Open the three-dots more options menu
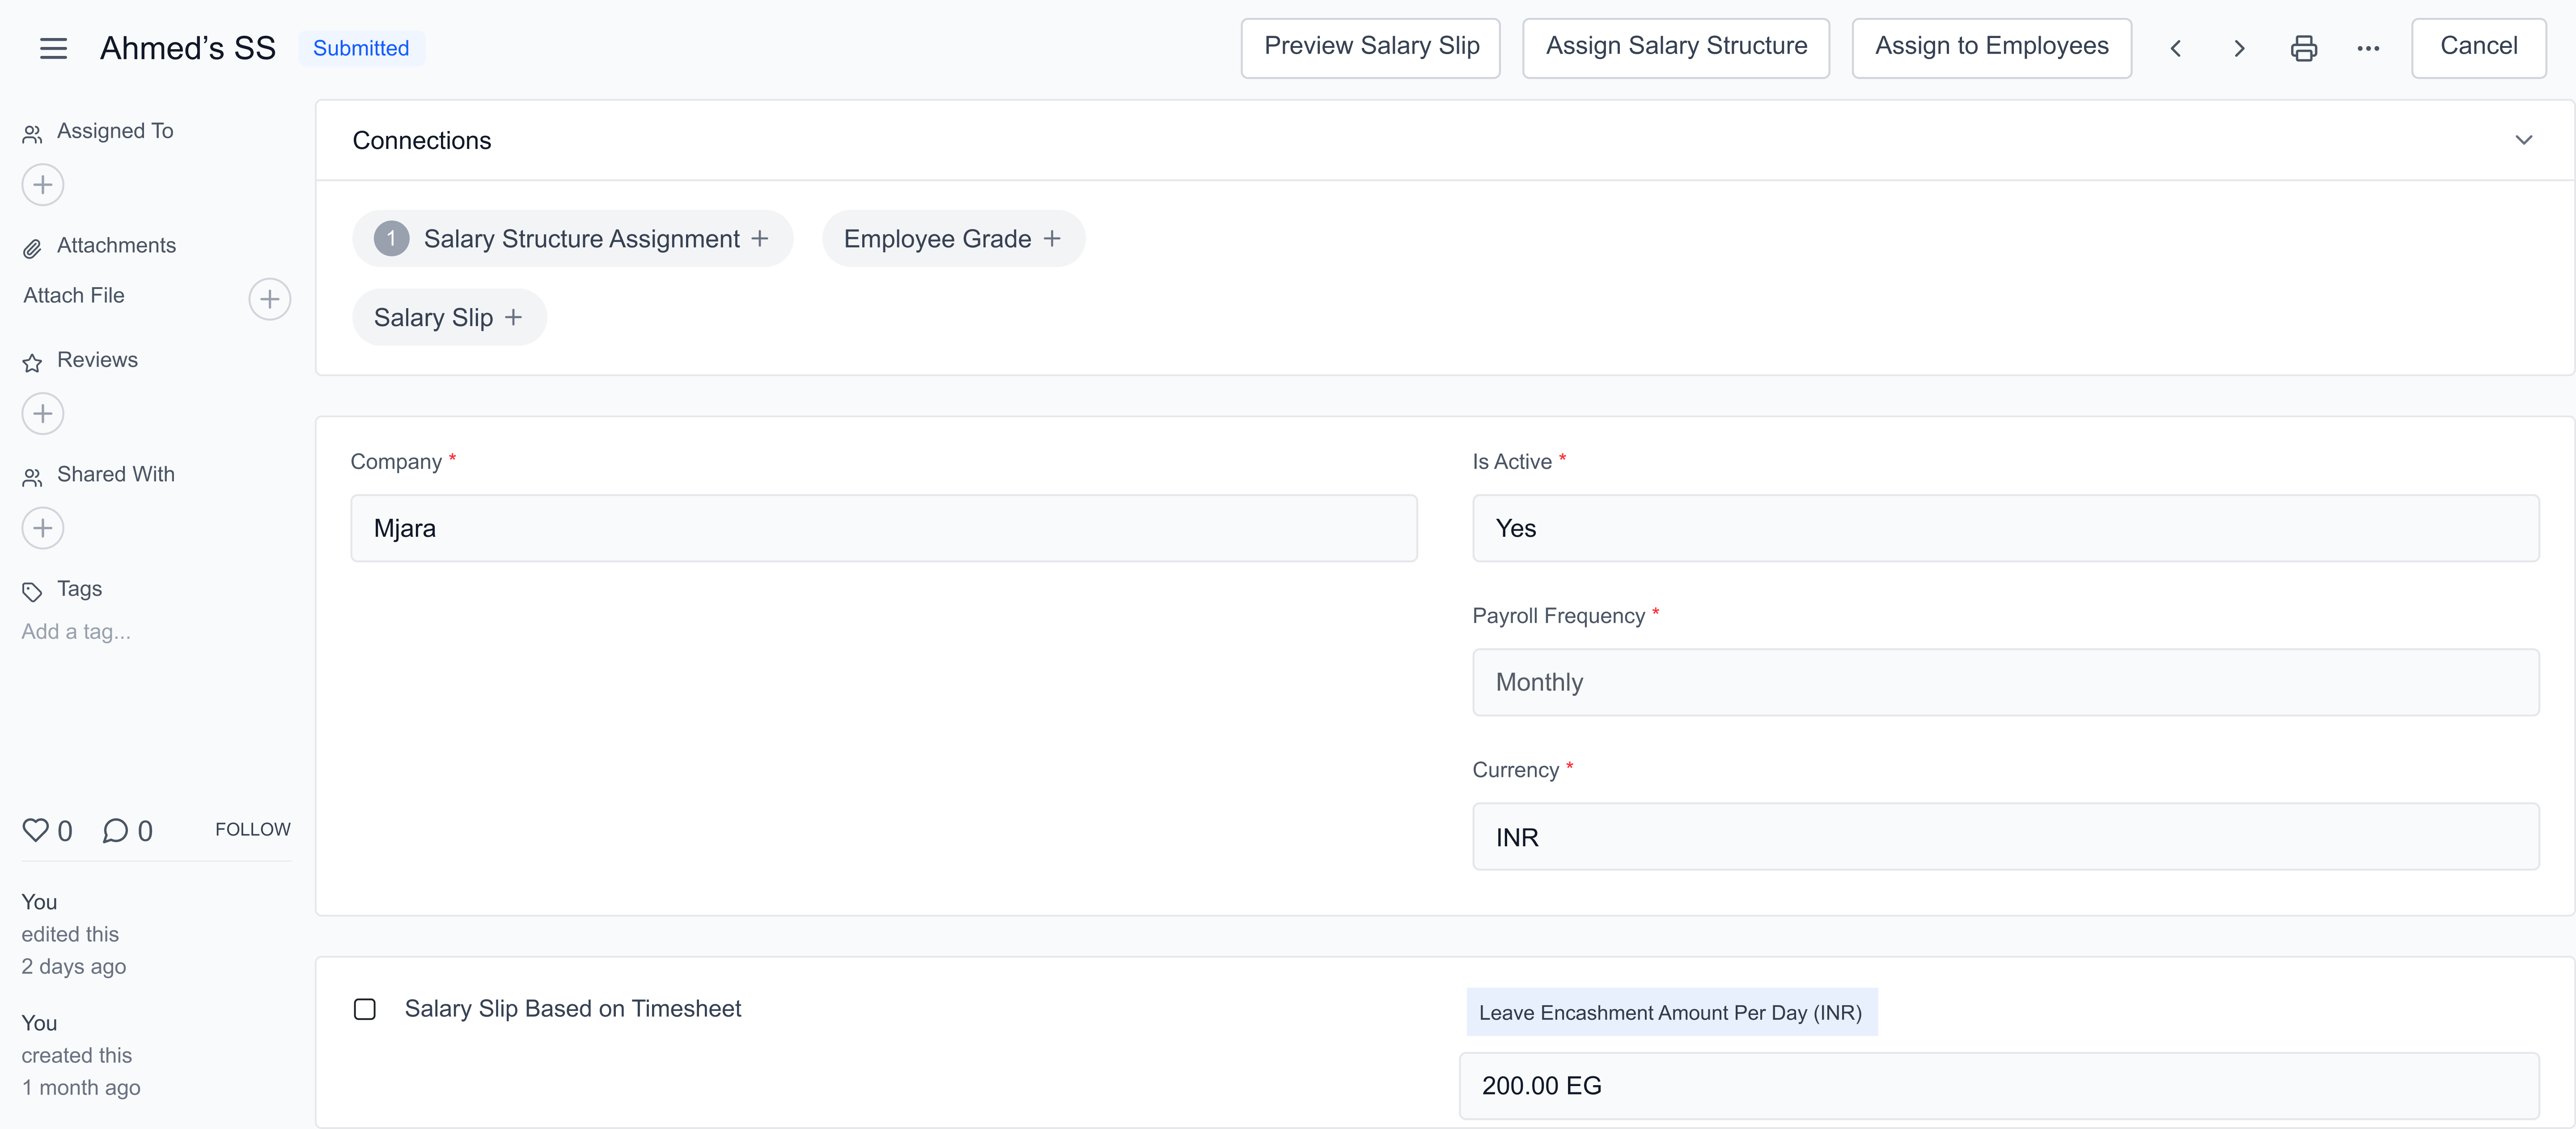Image resolution: width=2576 pixels, height=1129 pixels. (x=2367, y=48)
